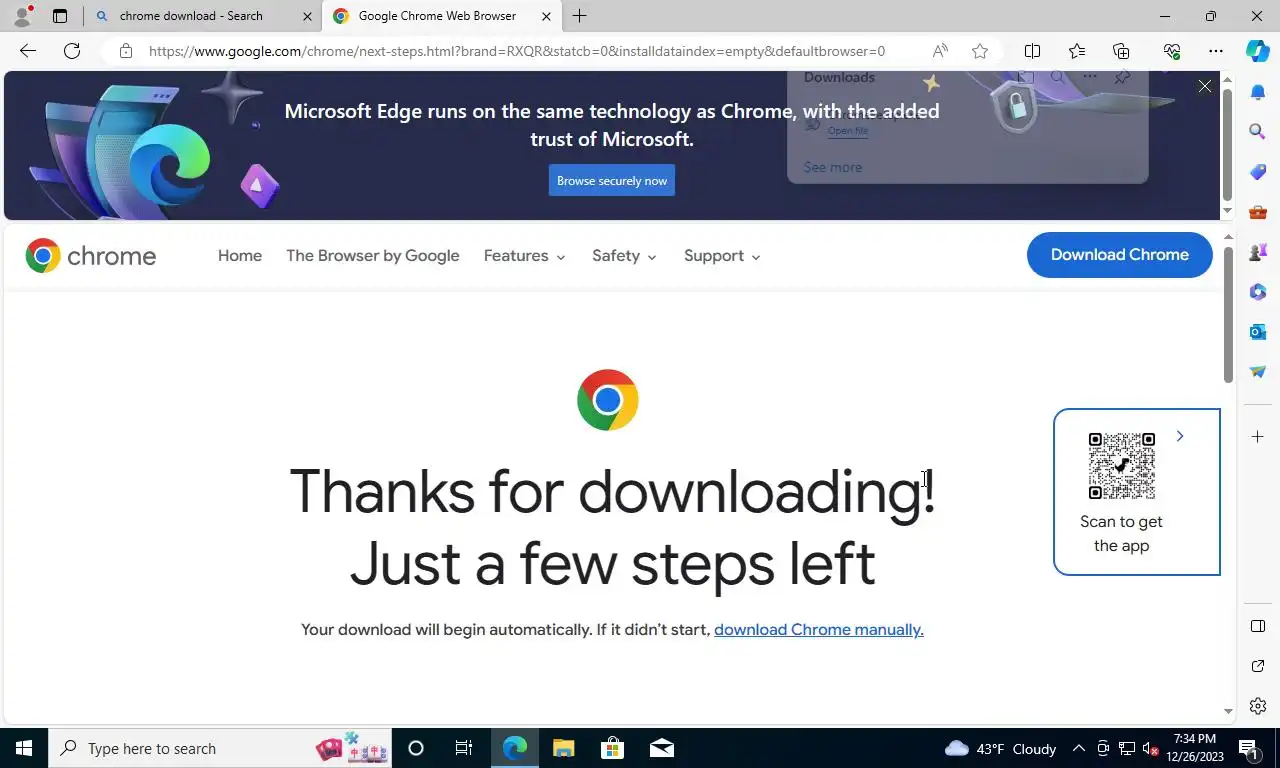Click the banner scrollbar down arrow
Screen dimensions: 1280x768
[1227, 211]
